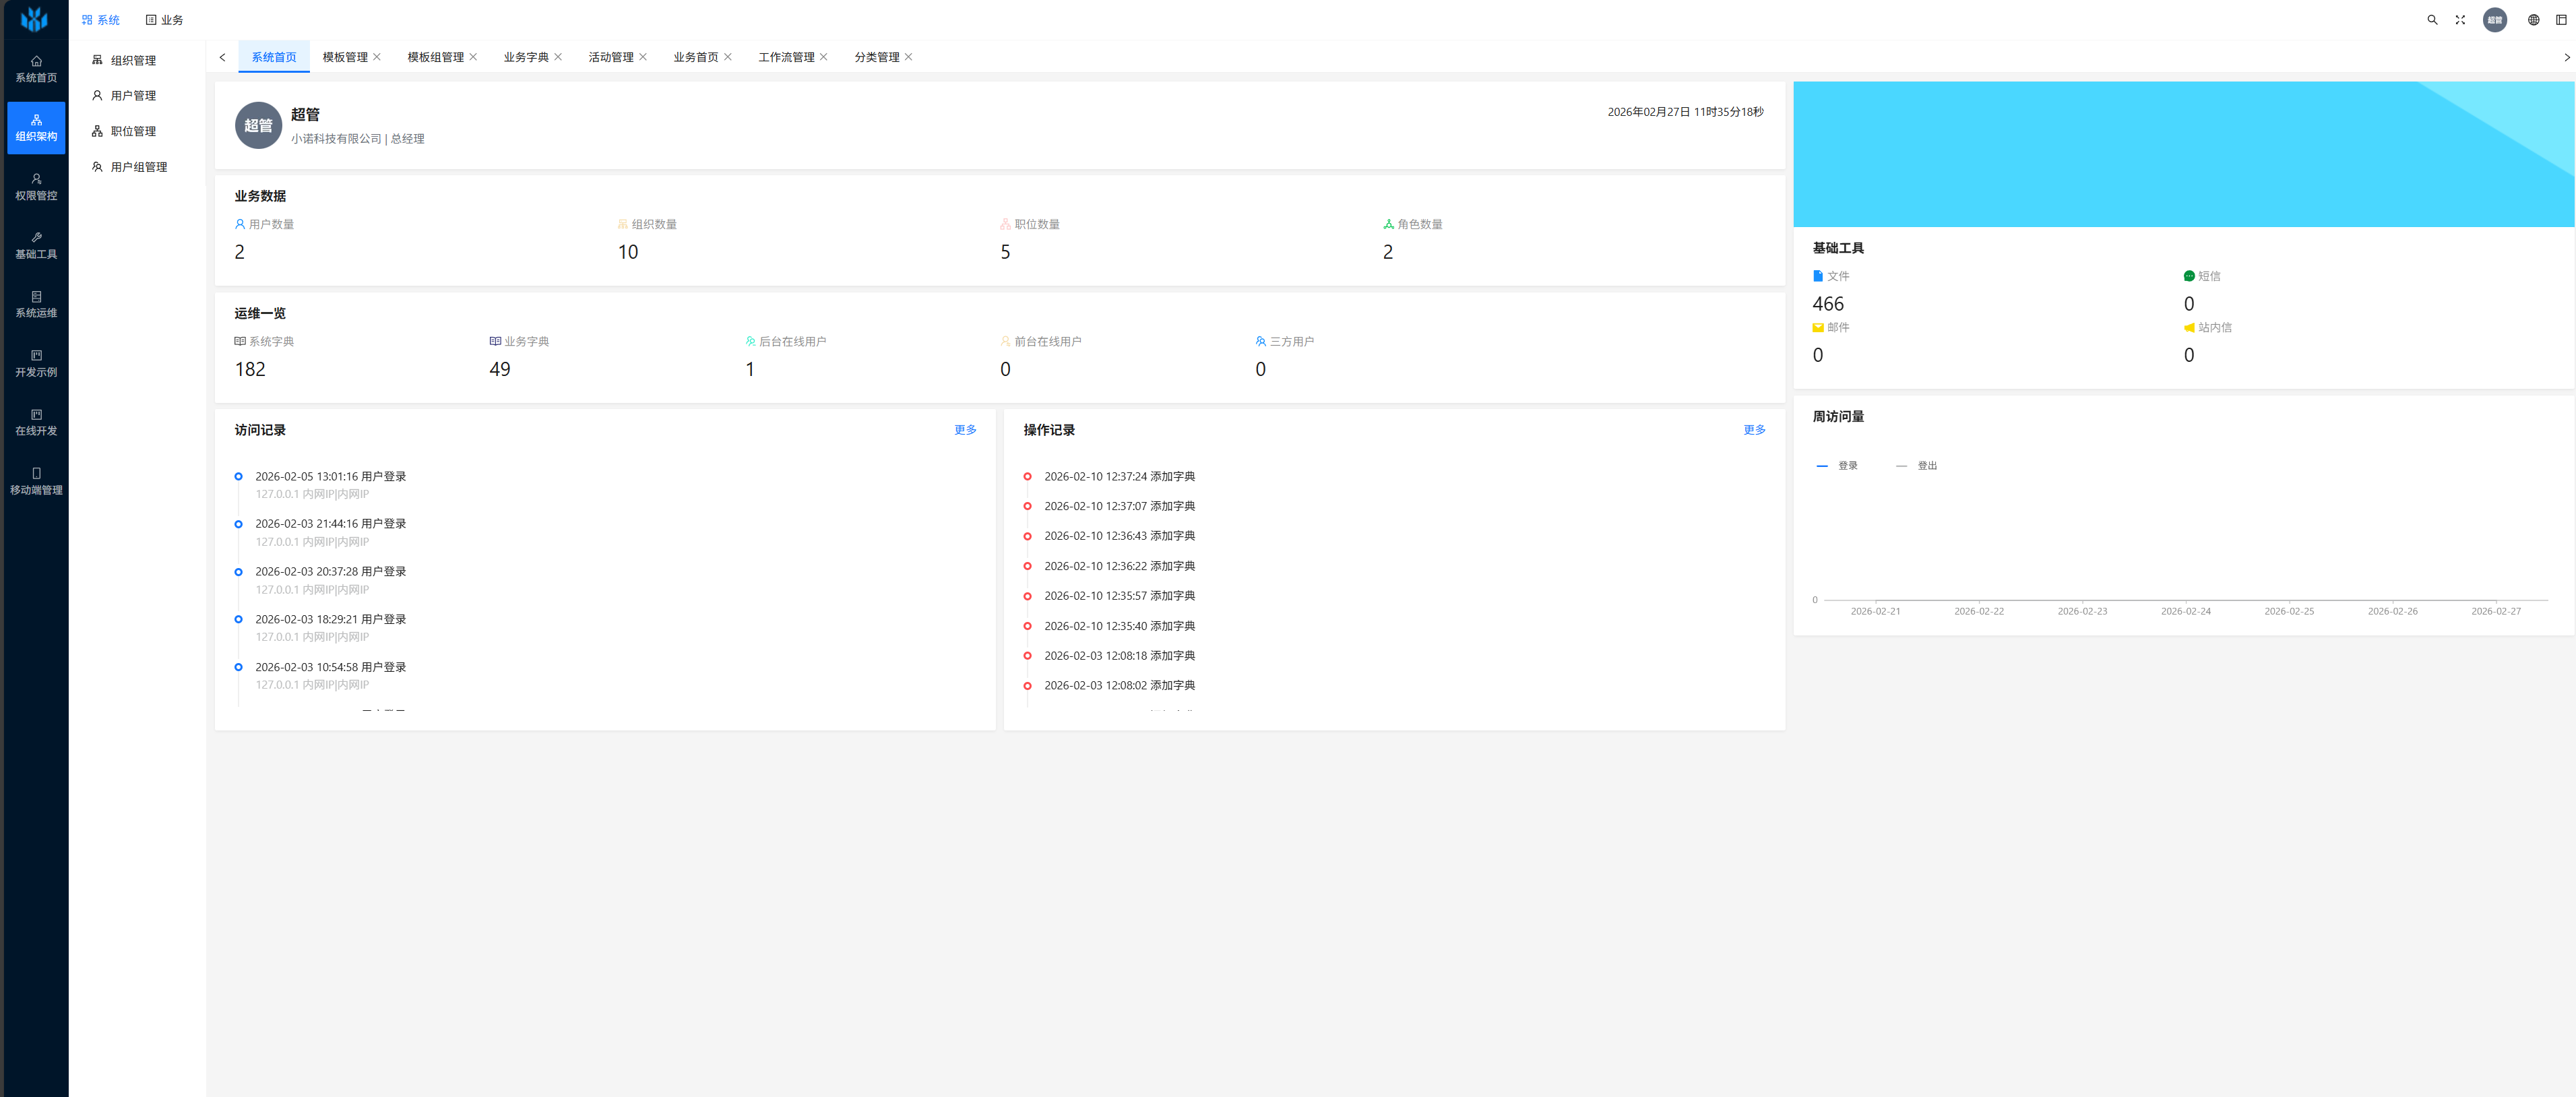This screenshot has height=1097, width=2576.
Task: Switch to the 工作流管理 tab
Action: tap(786, 57)
